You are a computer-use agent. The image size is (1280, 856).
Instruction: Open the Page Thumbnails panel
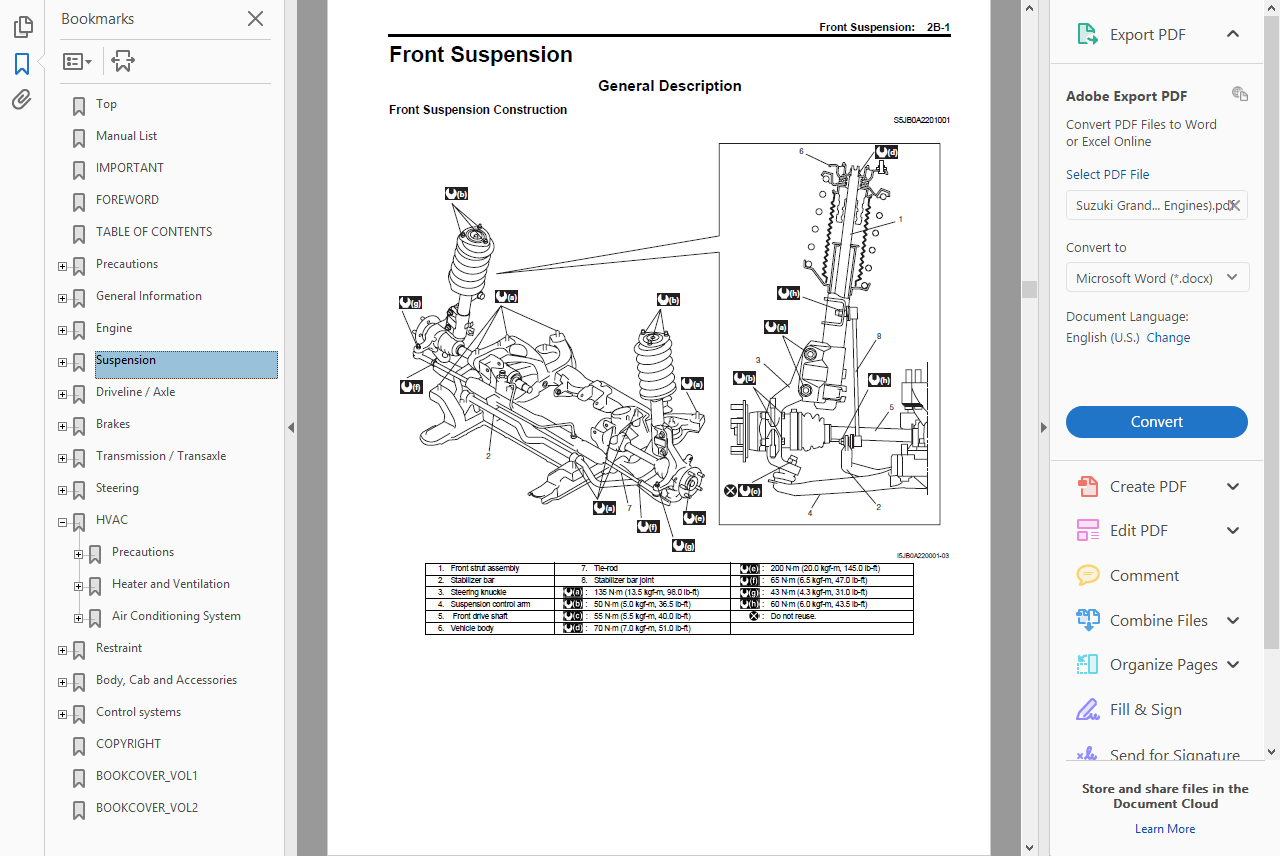pyautogui.click(x=22, y=27)
